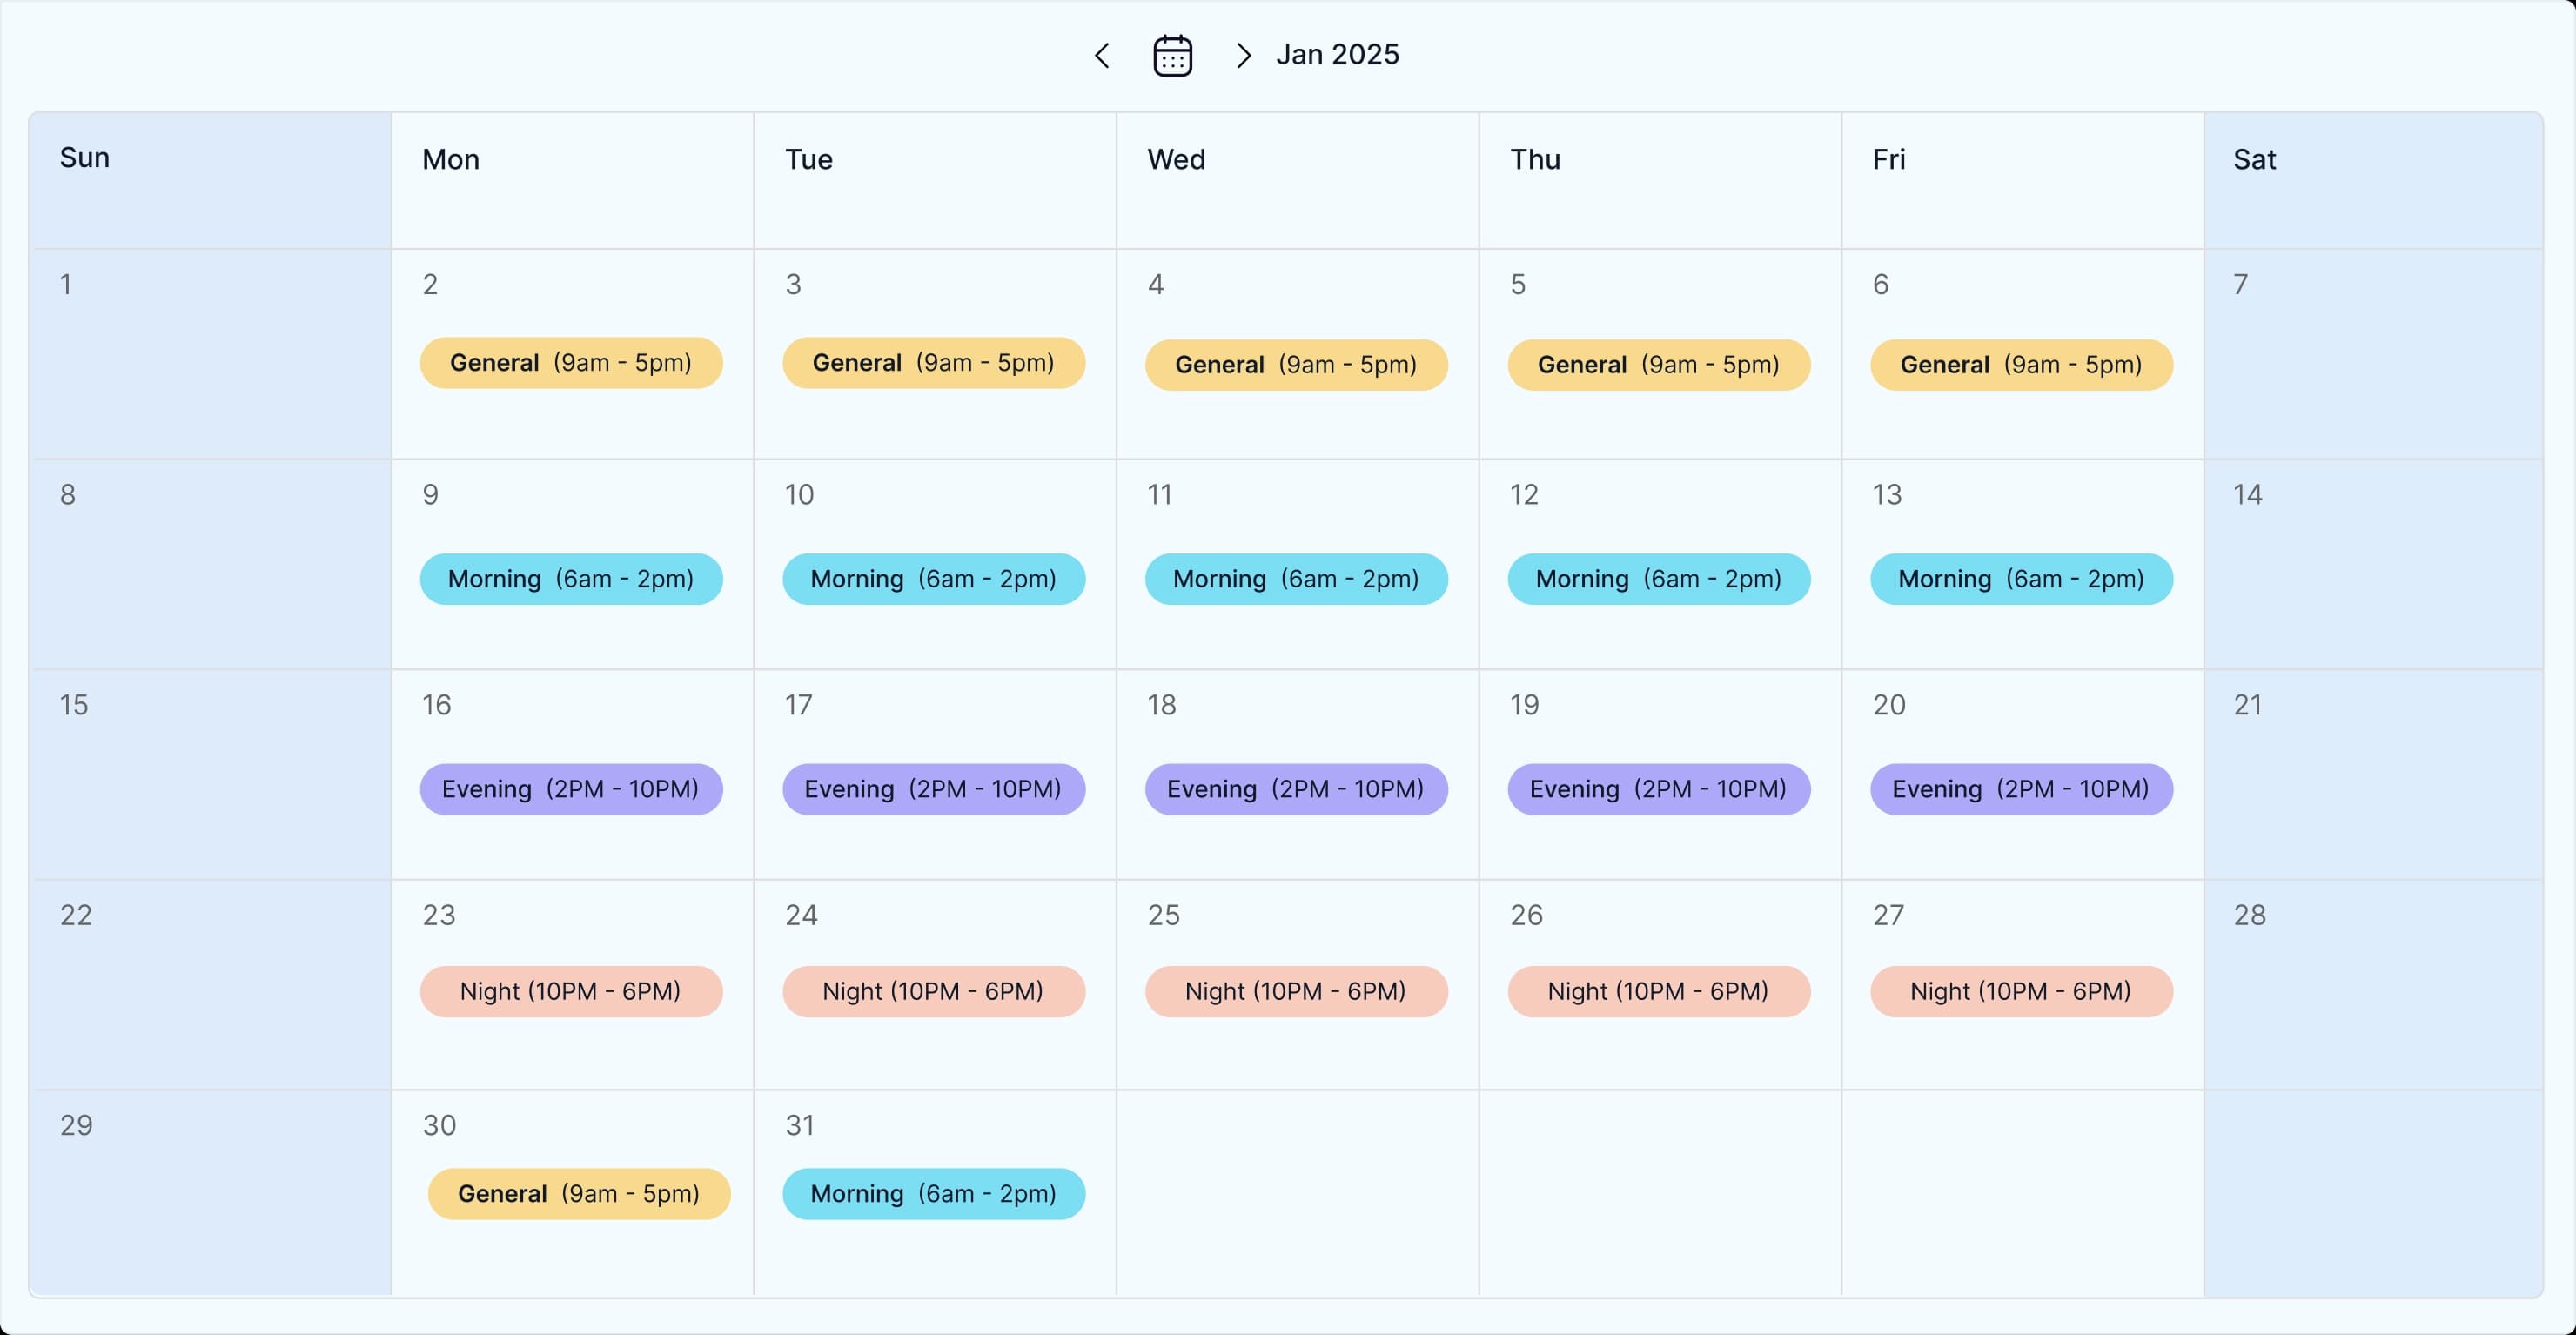Viewport: 2576px width, 1335px height.
Task: Click the day 29 calendar cell
Action: tap(210, 1194)
